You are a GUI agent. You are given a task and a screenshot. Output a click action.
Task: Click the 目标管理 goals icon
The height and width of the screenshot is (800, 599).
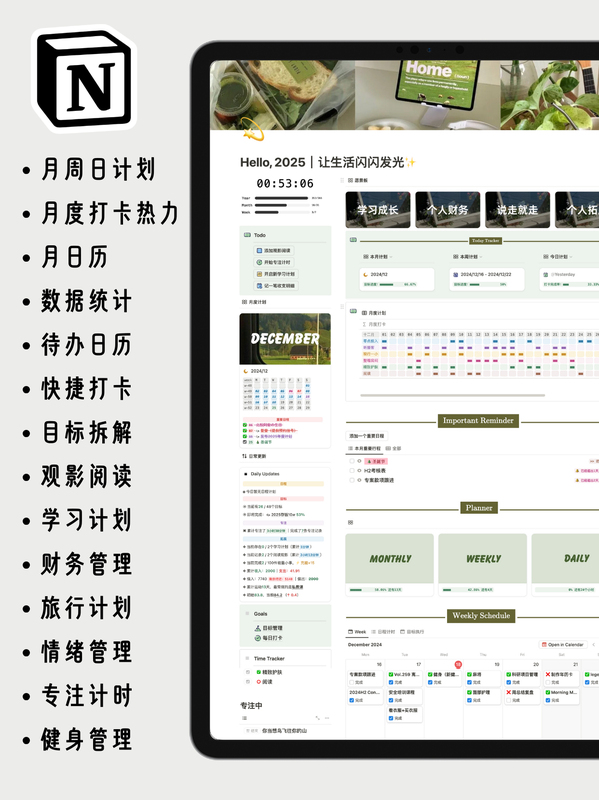pos(258,628)
